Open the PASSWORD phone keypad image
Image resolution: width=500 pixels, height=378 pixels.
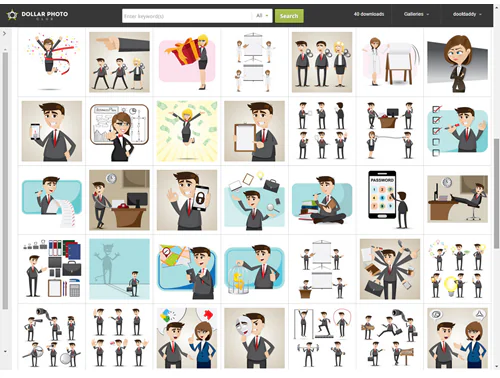pyautogui.click(x=390, y=200)
